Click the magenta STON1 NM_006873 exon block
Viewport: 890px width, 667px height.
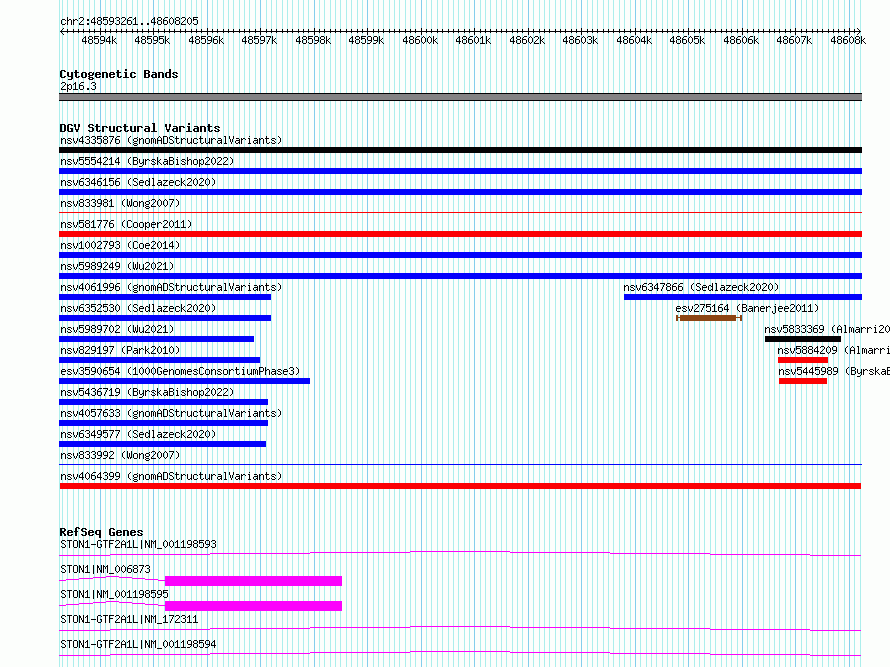253,581
